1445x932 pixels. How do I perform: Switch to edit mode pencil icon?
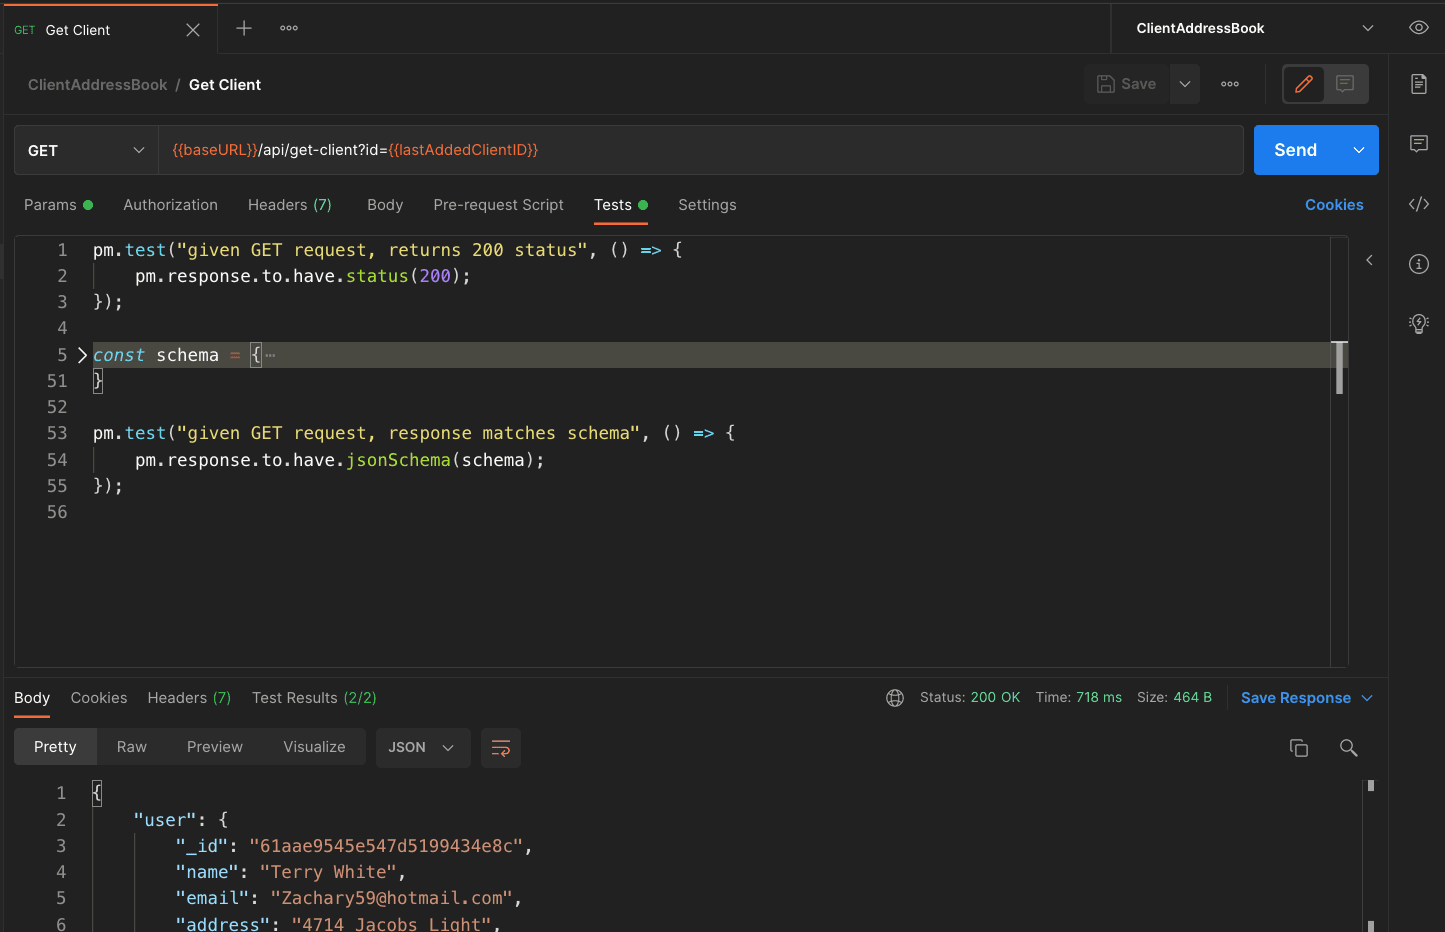(x=1304, y=84)
